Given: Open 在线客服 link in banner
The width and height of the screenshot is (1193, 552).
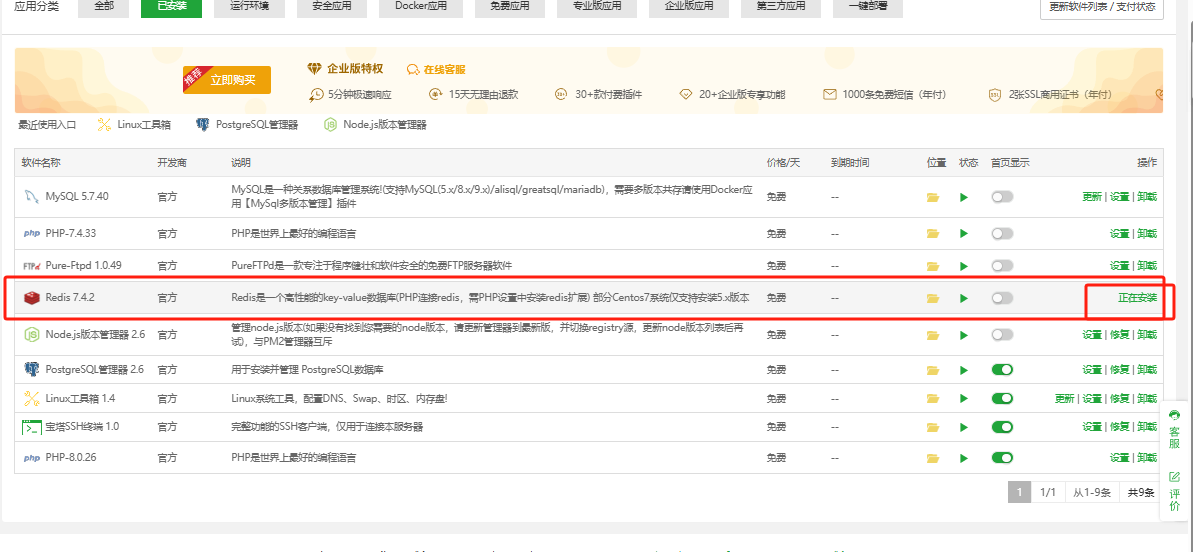Looking at the screenshot, I should [436, 69].
